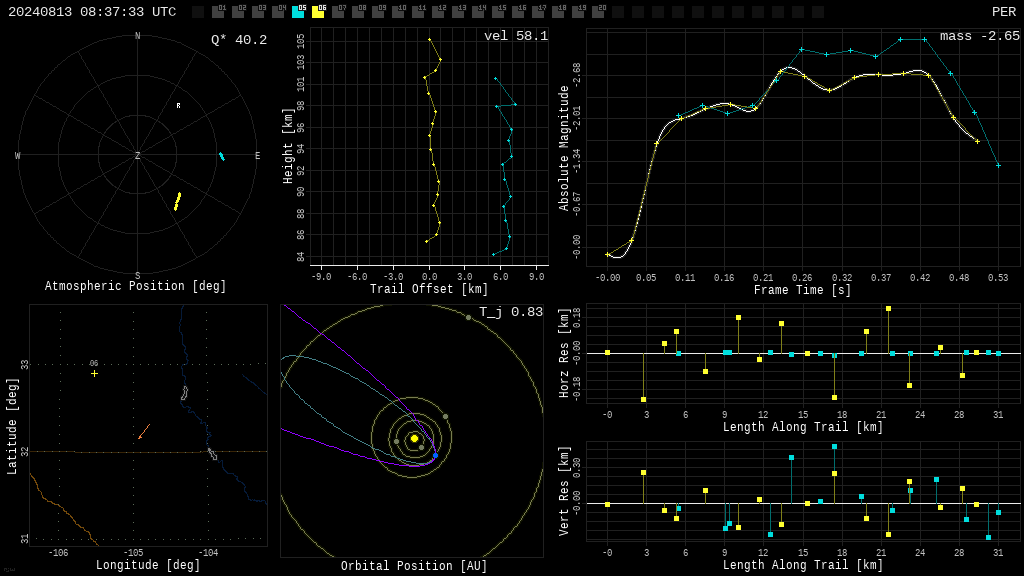
Task: Click the orange meteor ground track arrow
Action: coord(144,432)
